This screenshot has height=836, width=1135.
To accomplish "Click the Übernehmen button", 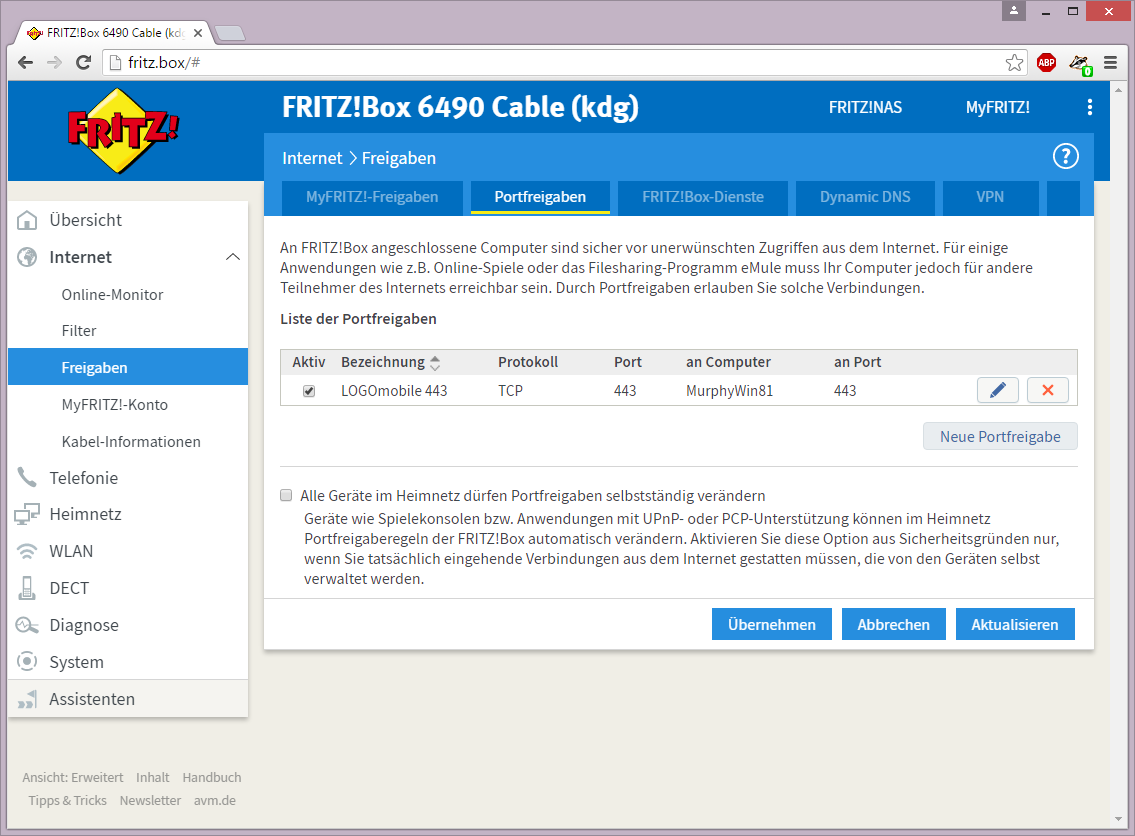I will (x=772, y=625).
